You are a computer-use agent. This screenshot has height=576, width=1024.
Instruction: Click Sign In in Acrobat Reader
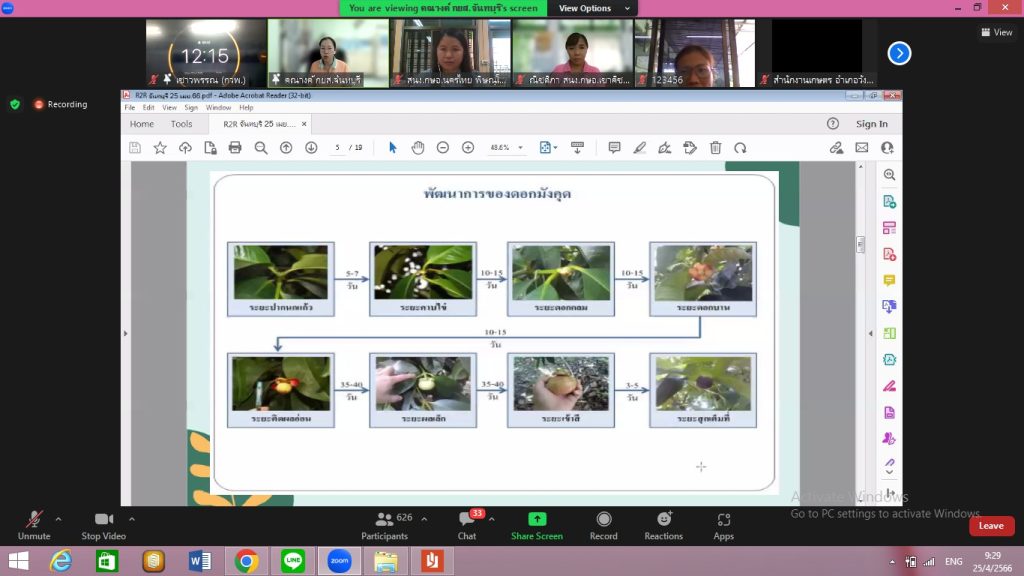click(871, 124)
